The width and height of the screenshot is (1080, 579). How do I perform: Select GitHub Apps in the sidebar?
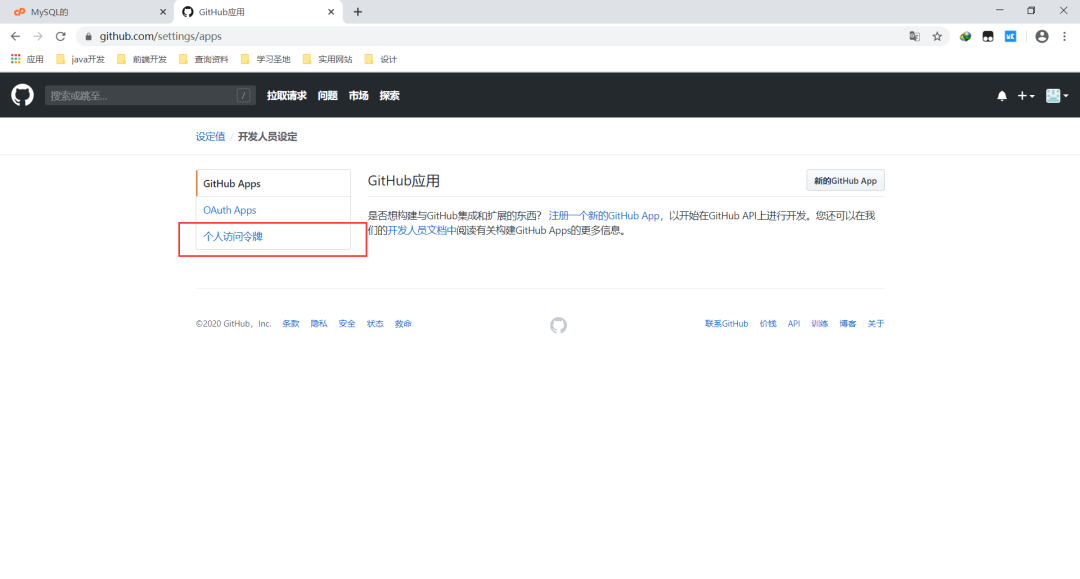273,183
